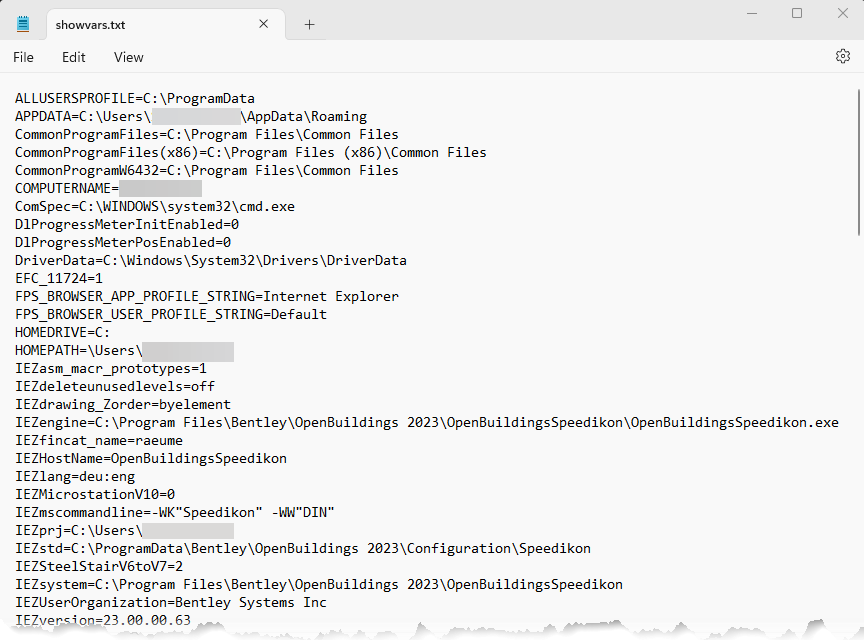
Task: Click the IEZdrawing_Zorder=byelement line
Action: pos(123,405)
